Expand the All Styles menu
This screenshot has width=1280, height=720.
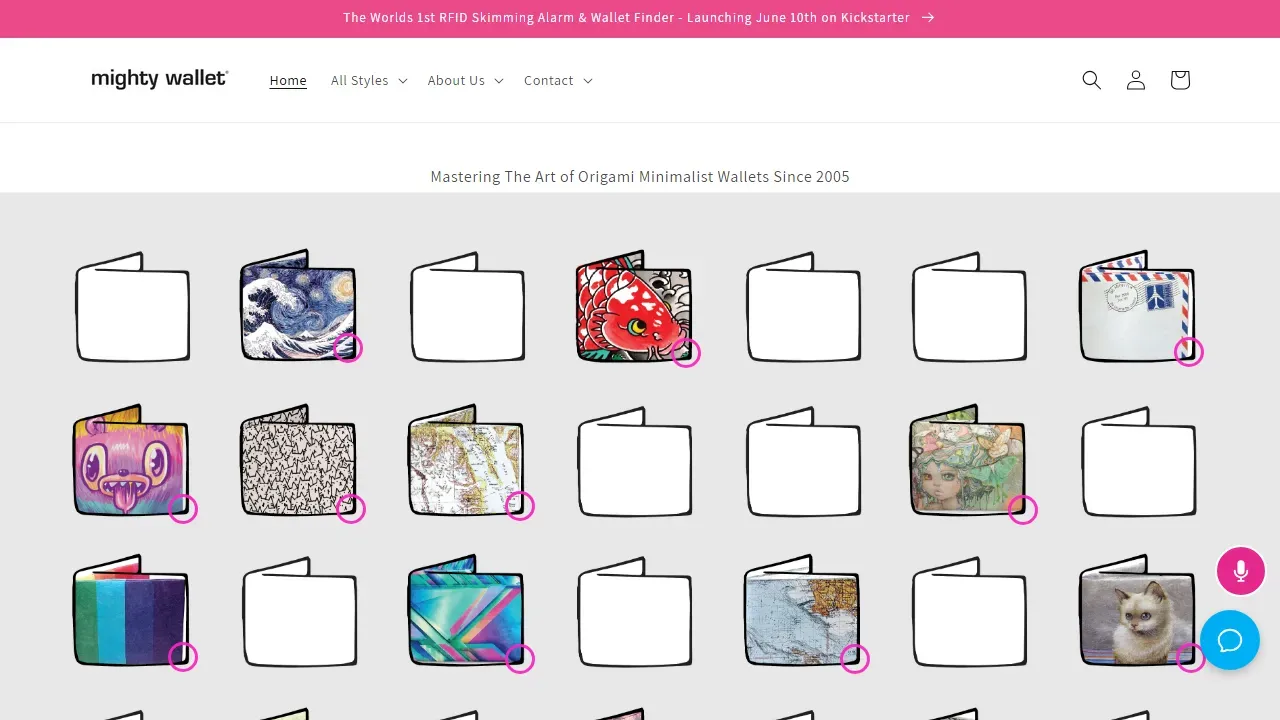369,80
